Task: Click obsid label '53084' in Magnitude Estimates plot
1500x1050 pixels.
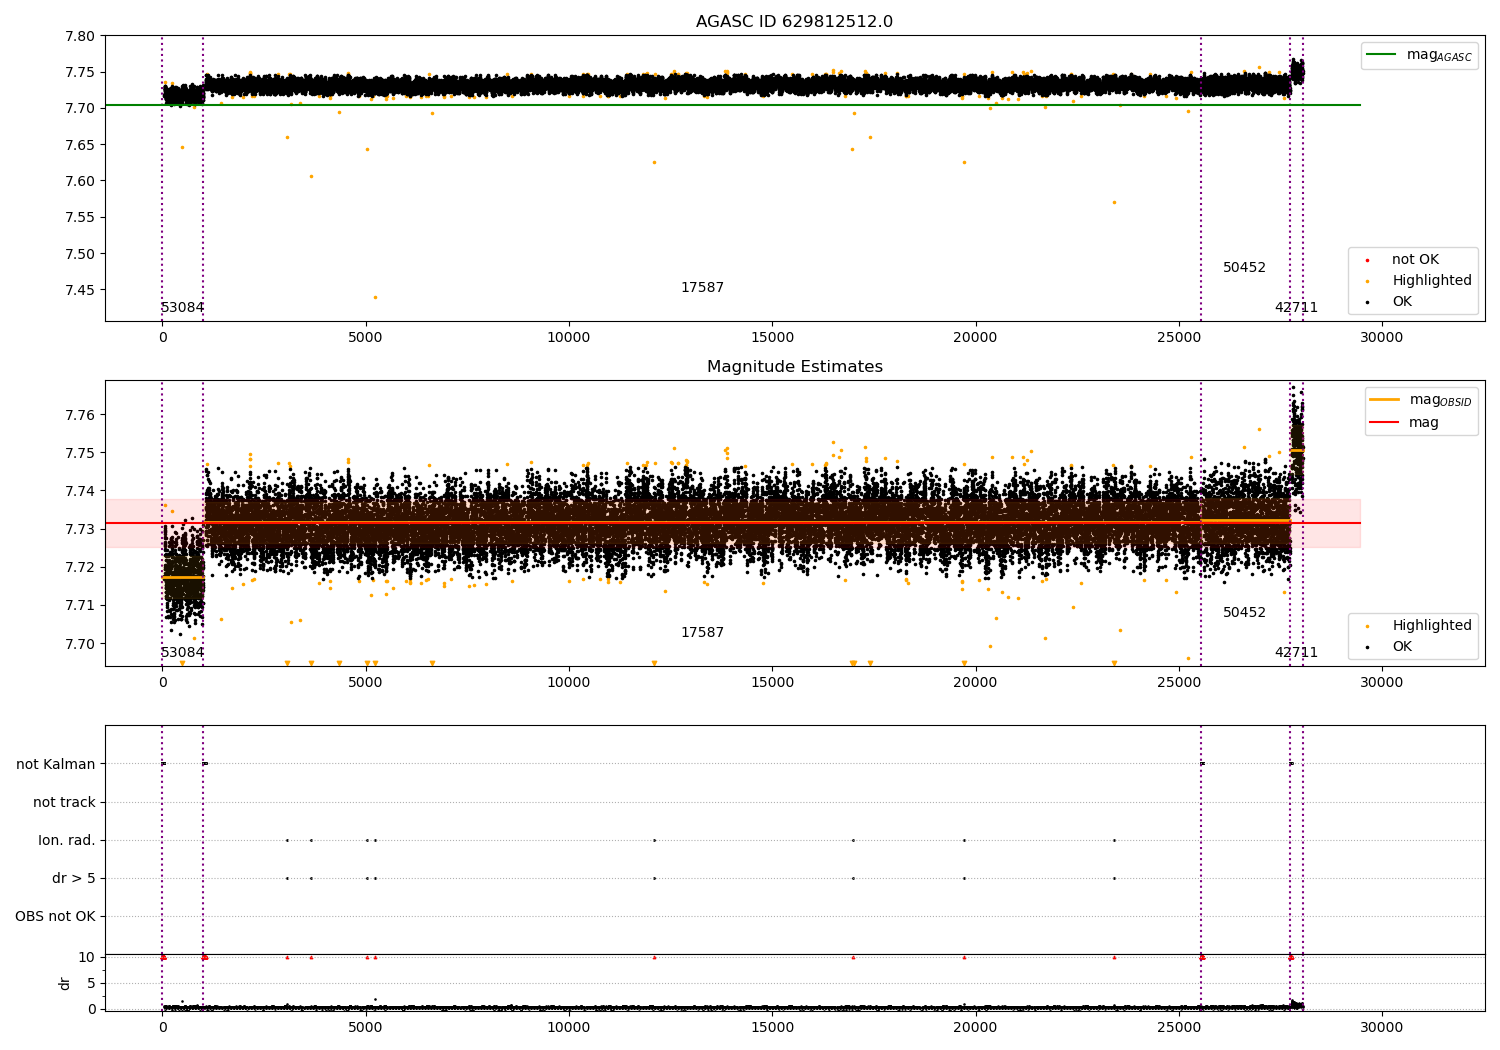Action: click(x=182, y=653)
